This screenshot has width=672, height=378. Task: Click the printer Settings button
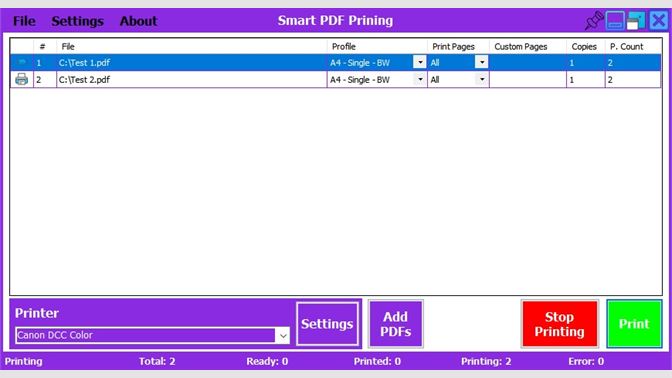tap(327, 324)
